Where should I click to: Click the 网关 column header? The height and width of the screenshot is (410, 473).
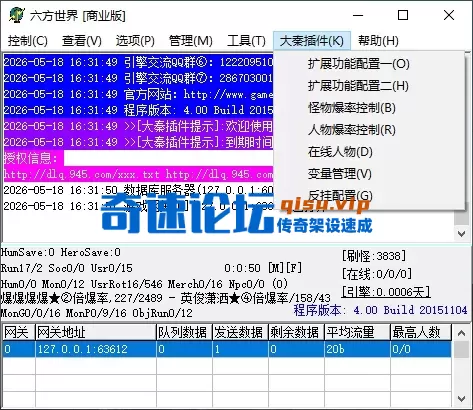pyautogui.click(x=18, y=332)
